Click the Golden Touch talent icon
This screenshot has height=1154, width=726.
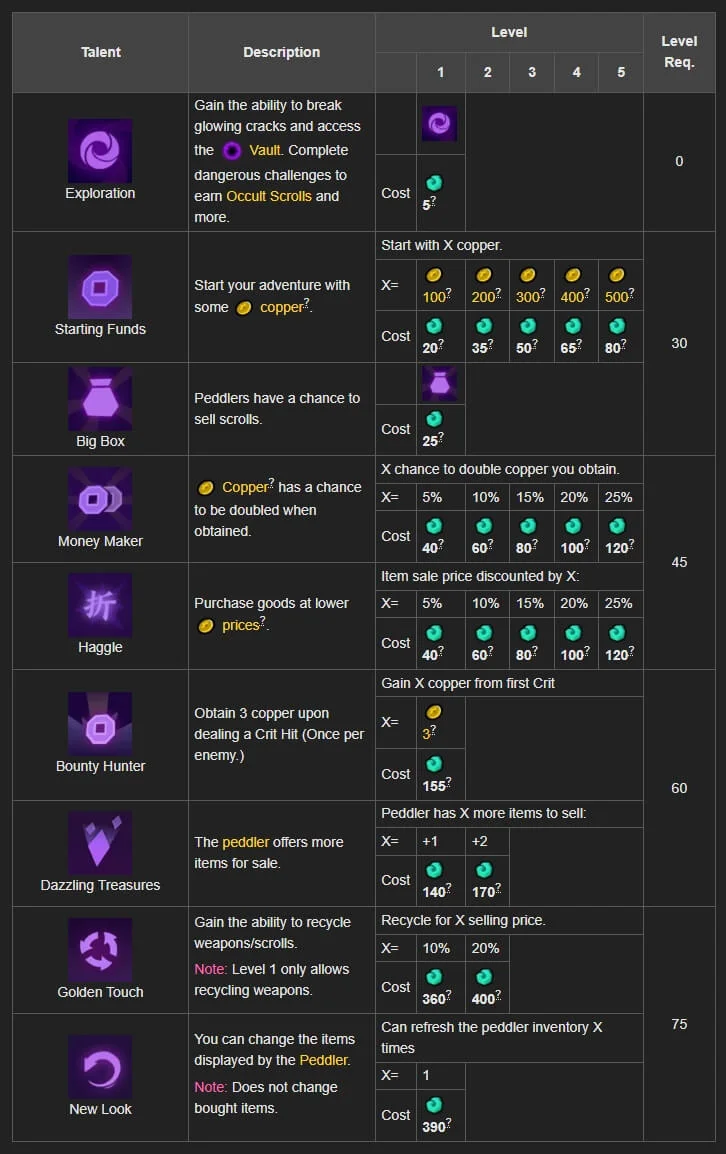click(100, 950)
